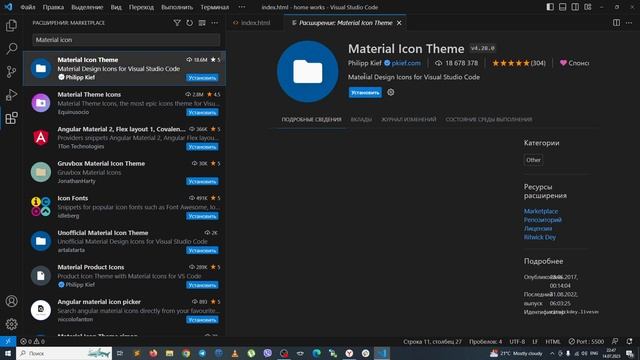This screenshot has width=640, height=360.
Task: Click the Sponsor heart link
Action: coord(574,63)
